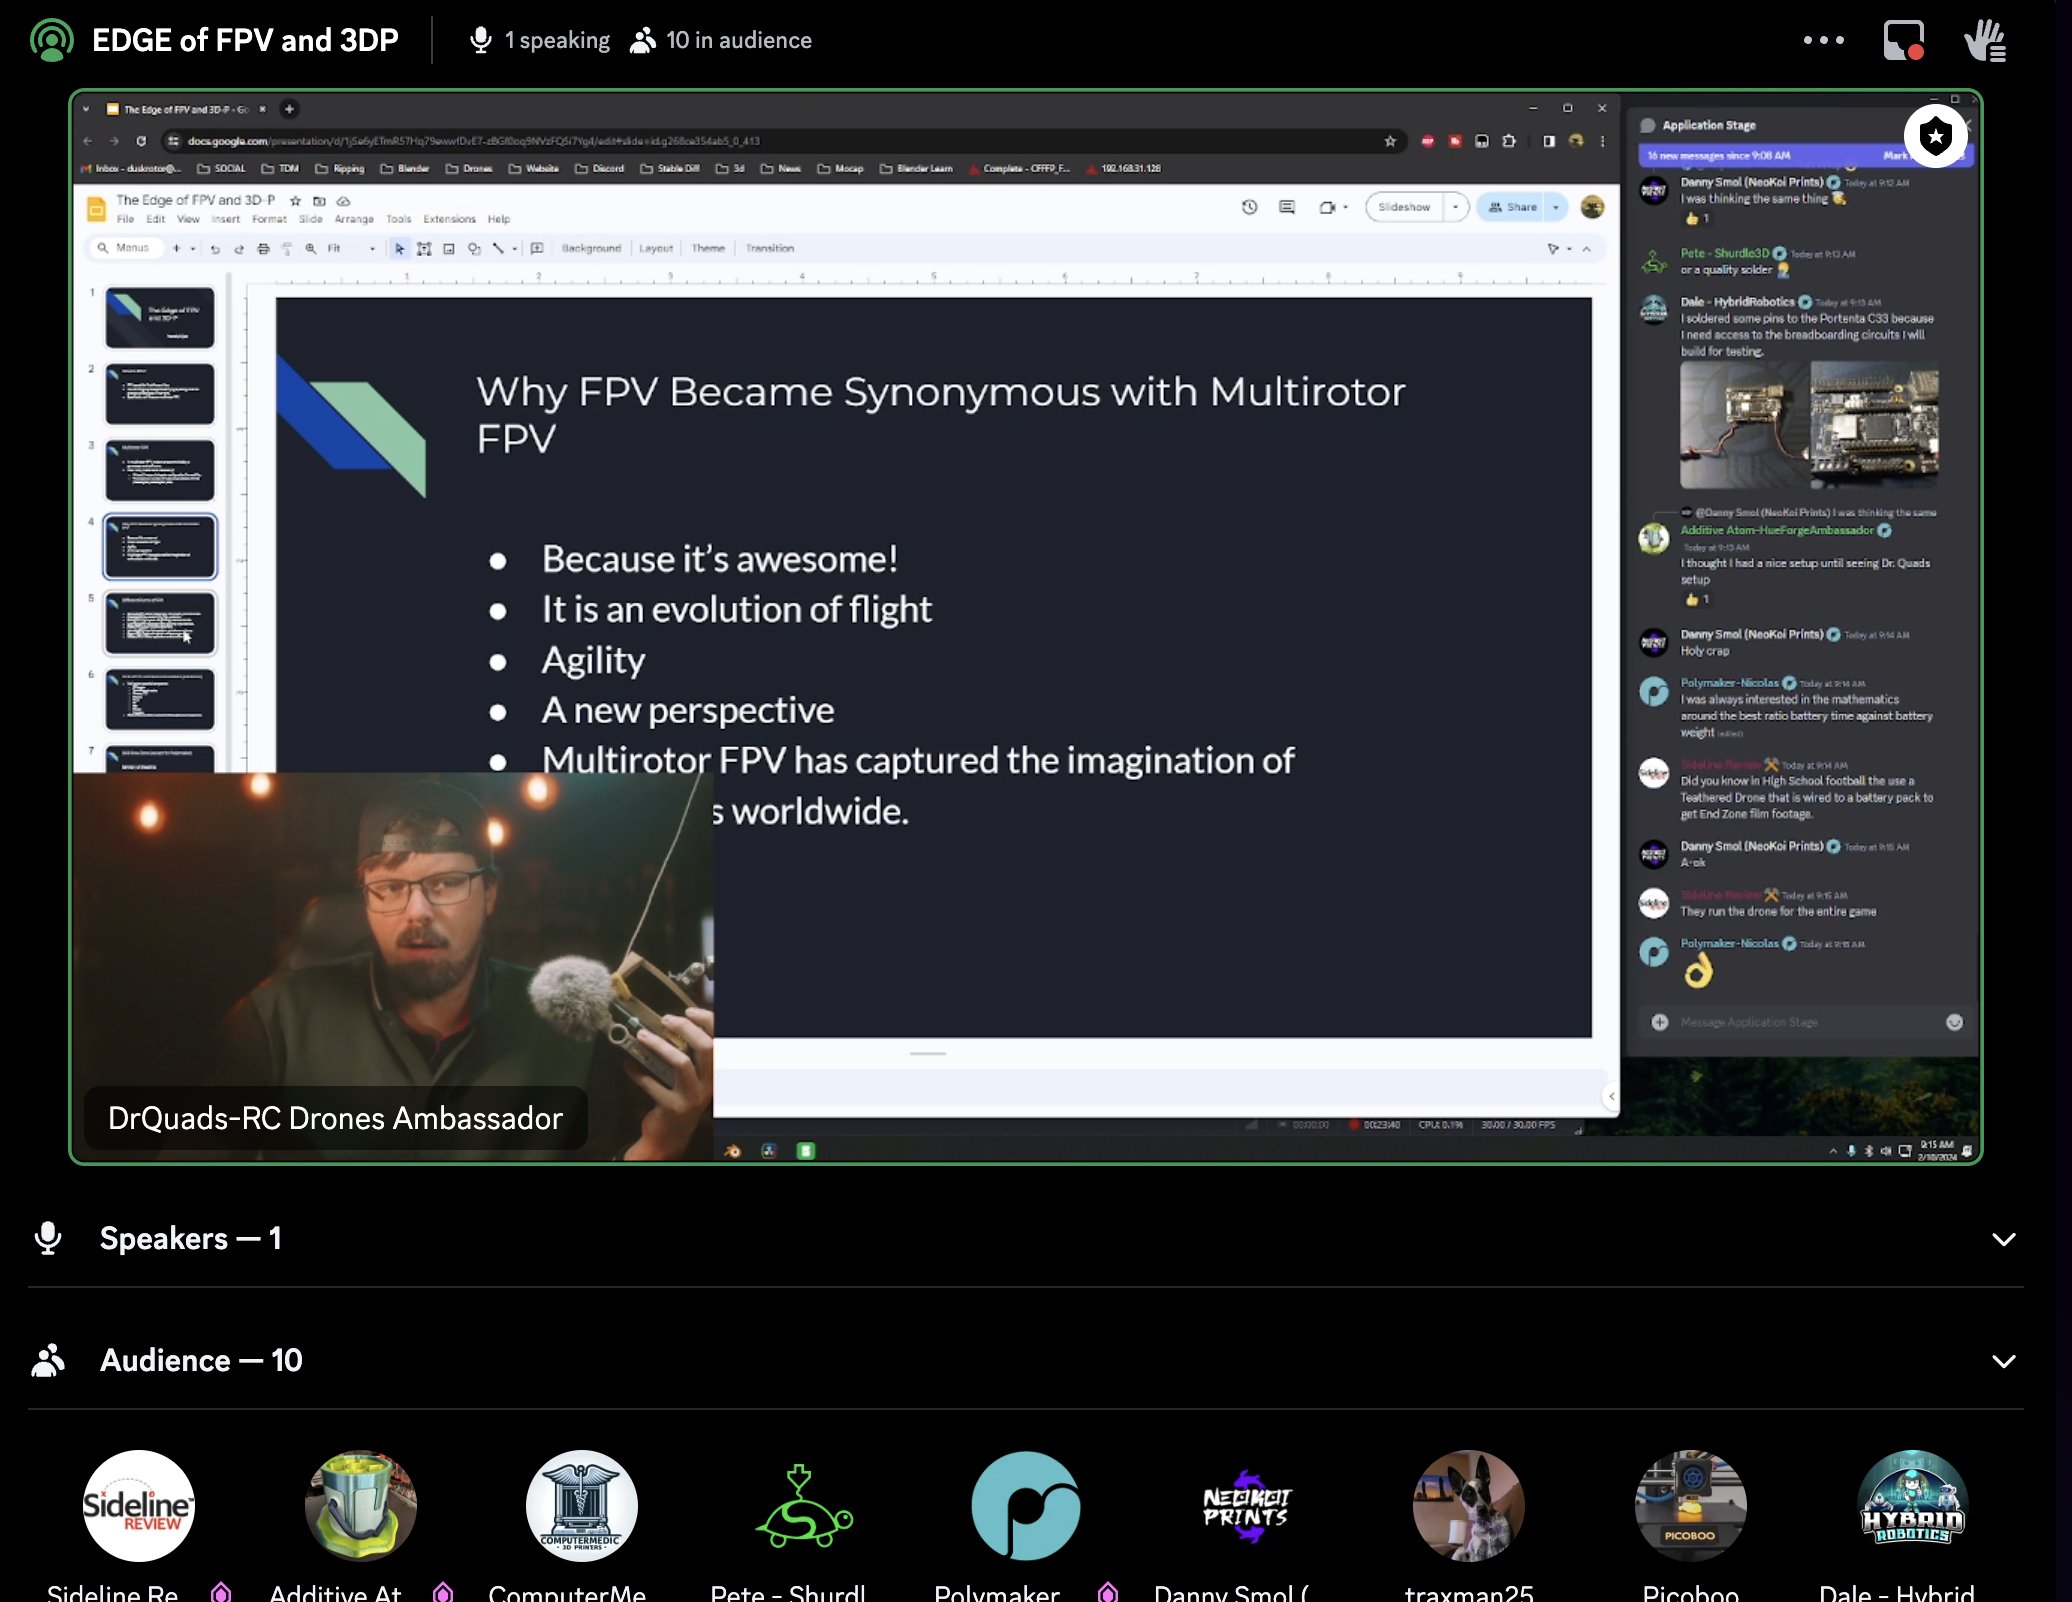Click the Theme toolbar button

coord(708,249)
